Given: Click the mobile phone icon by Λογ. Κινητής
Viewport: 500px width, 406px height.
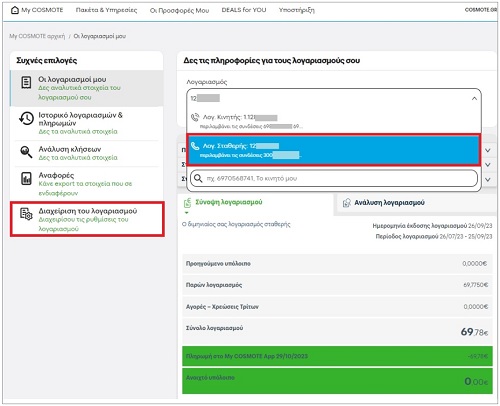Looking at the screenshot, I should pos(195,117).
